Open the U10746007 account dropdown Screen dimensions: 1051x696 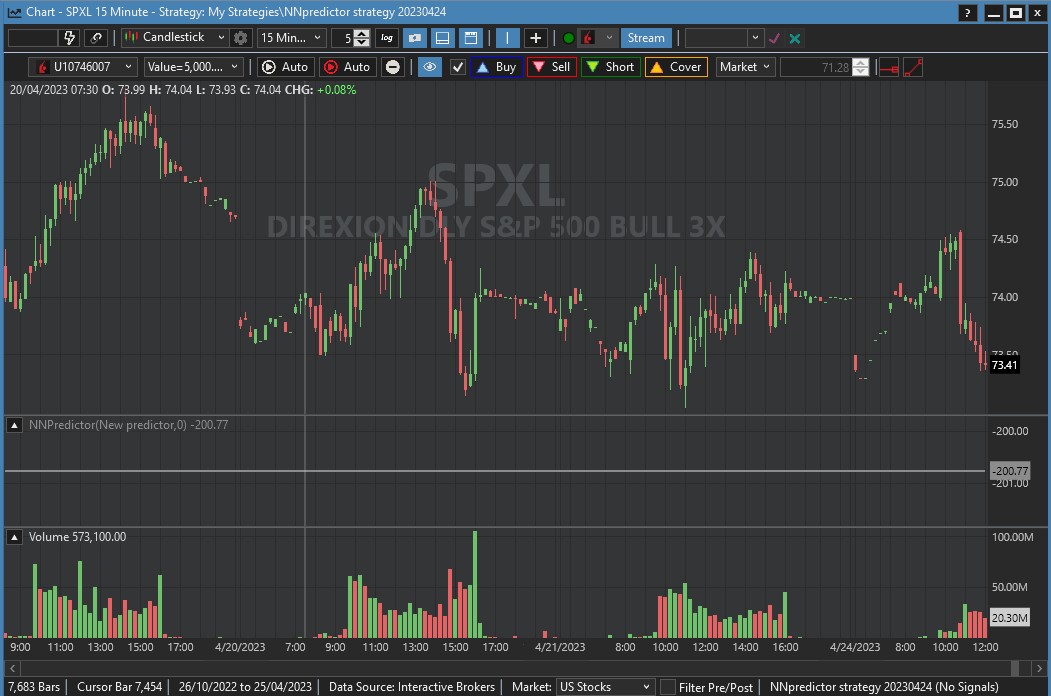pos(83,67)
